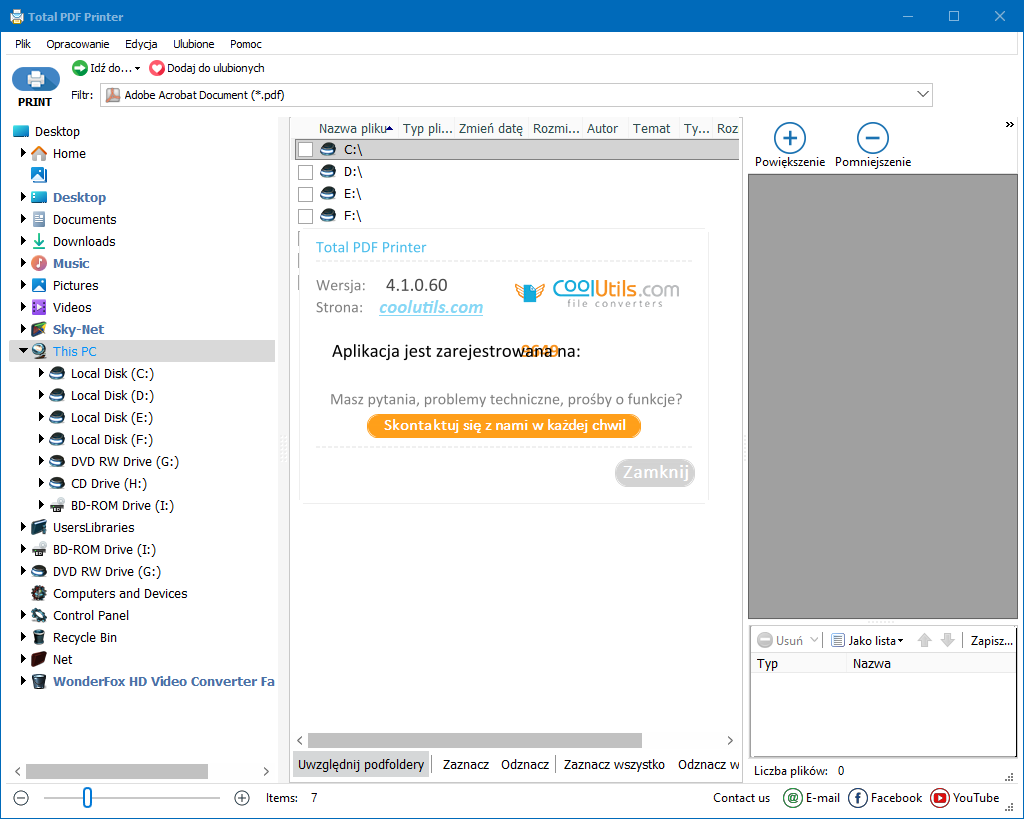The image size is (1024, 819).
Task: Open the Ulubione menu
Action: (193, 44)
